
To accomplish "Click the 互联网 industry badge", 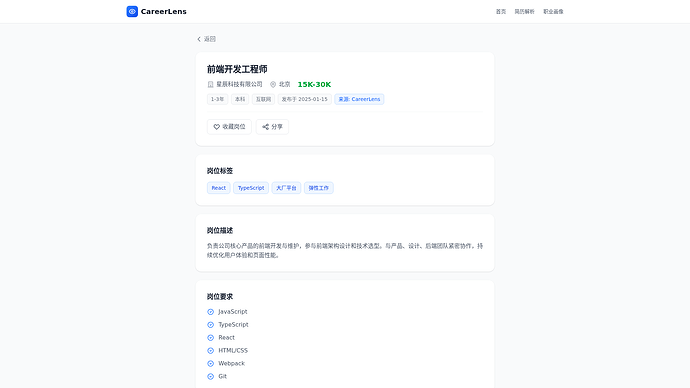I will [x=264, y=99].
